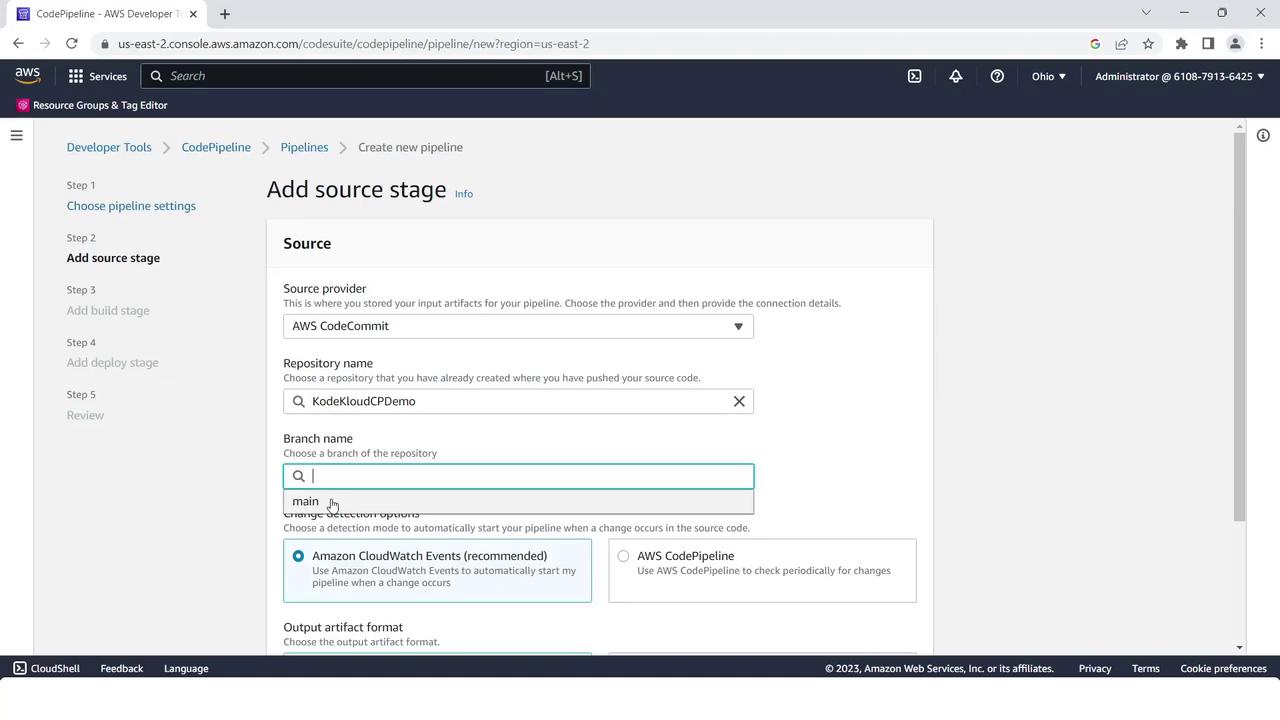Go to CodePipeline breadcrumb
Image resolution: width=1280 pixels, height=720 pixels.
216,147
